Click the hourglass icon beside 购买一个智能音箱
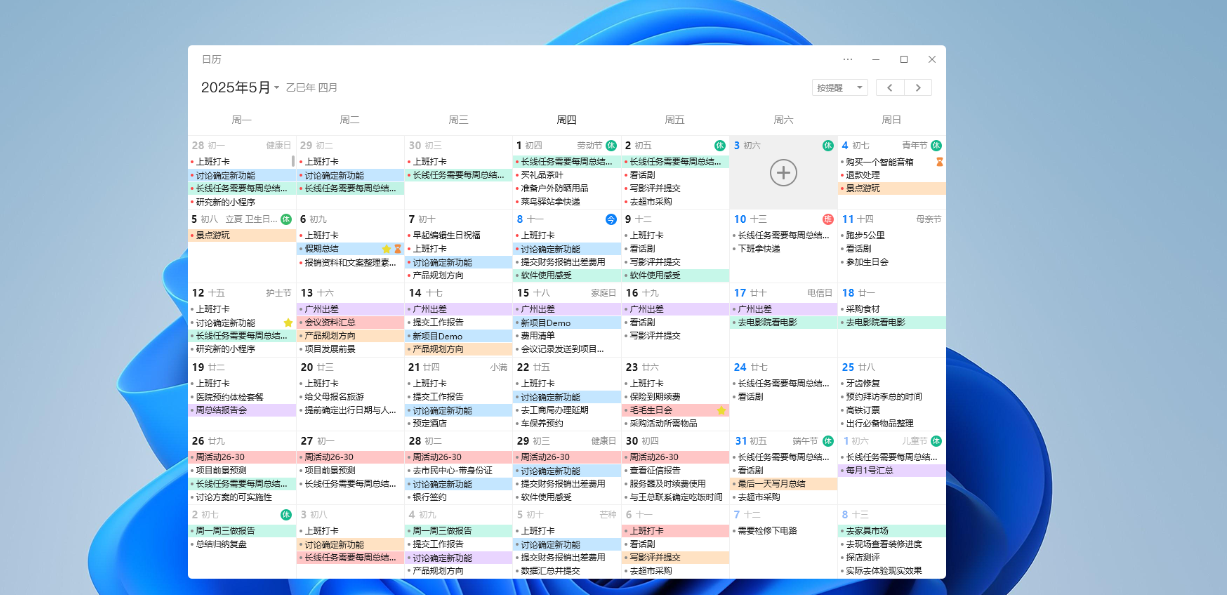The height and width of the screenshot is (595, 1227). pos(939,161)
